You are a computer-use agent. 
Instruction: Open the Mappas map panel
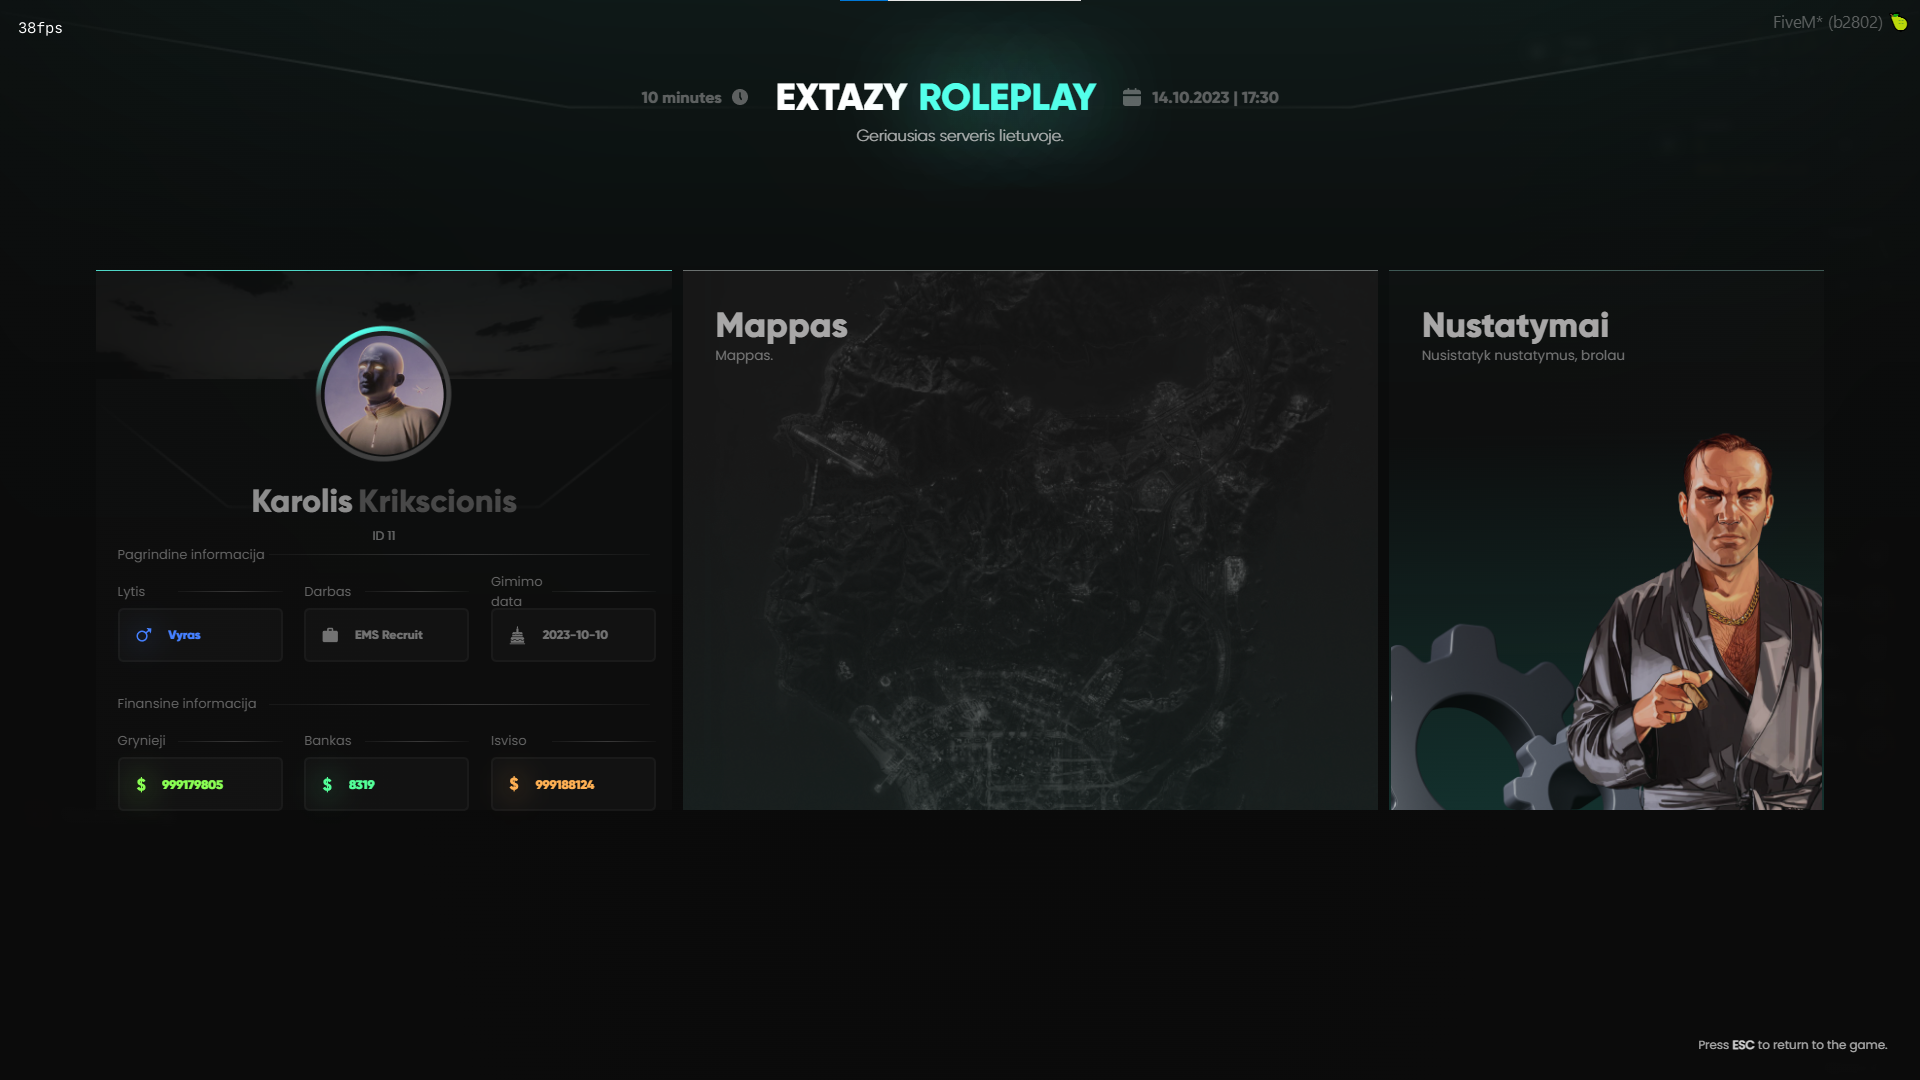coord(1030,540)
